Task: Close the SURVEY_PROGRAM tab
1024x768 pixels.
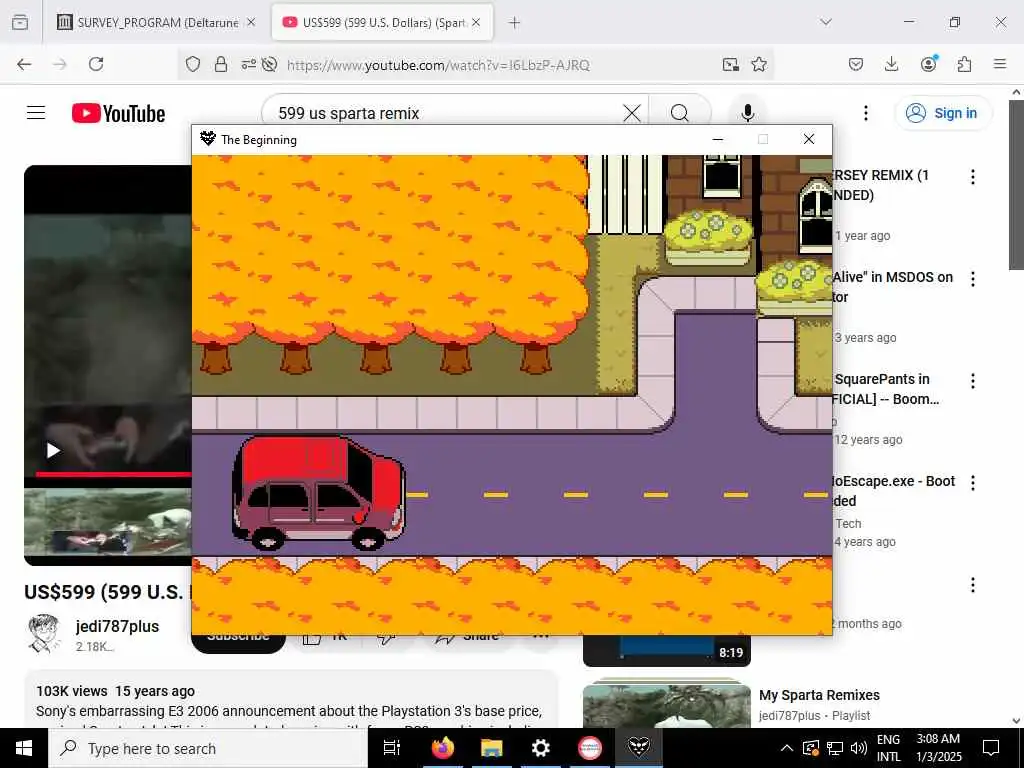Action: (x=251, y=22)
